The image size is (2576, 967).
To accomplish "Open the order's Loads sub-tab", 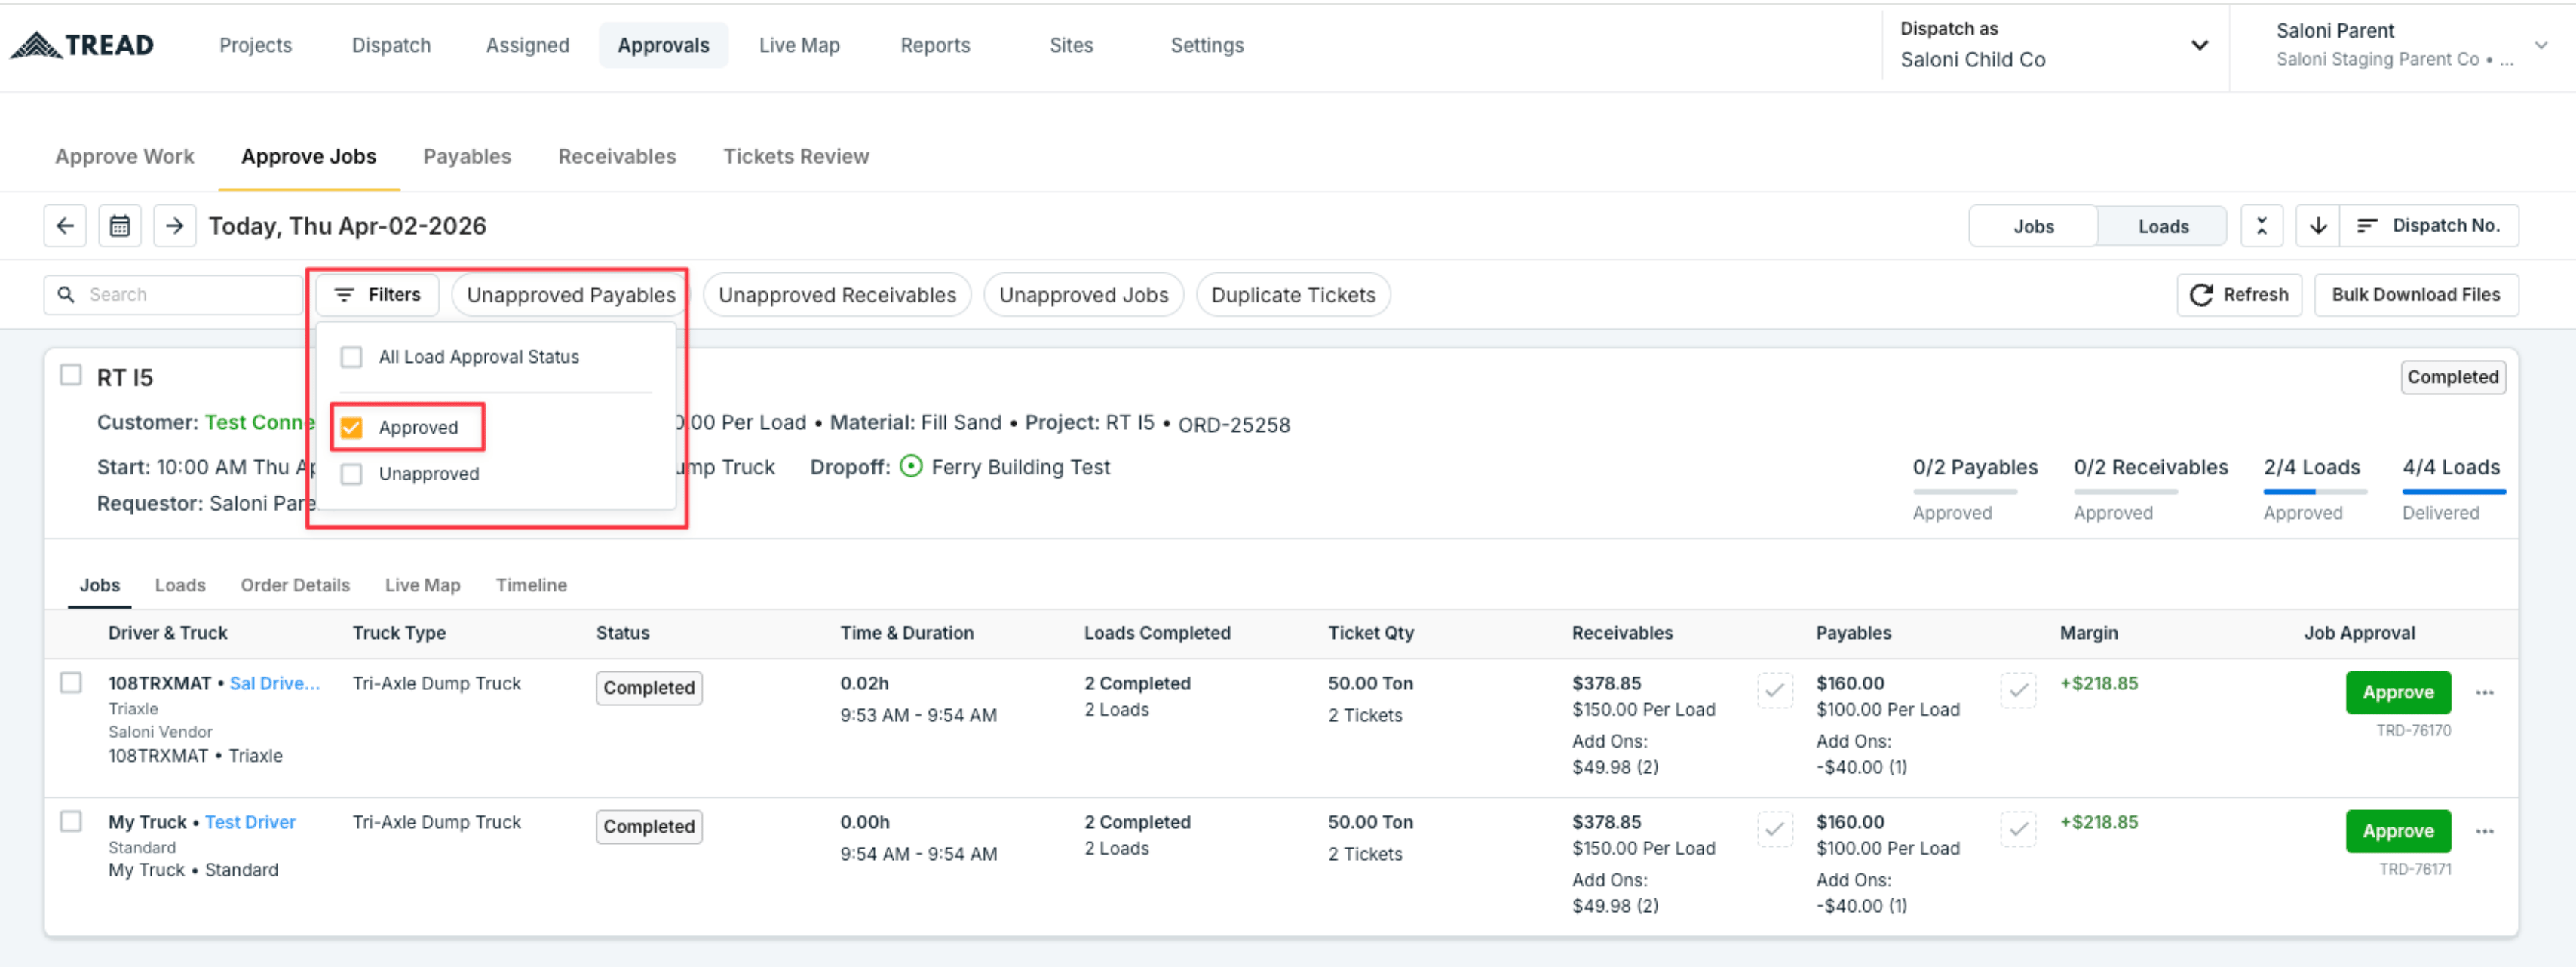I will (x=180, y=585).
